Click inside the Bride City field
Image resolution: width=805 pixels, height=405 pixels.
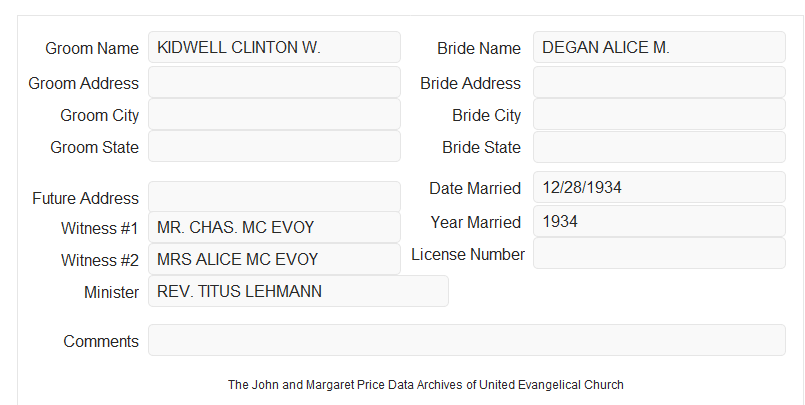coord(659,114)
